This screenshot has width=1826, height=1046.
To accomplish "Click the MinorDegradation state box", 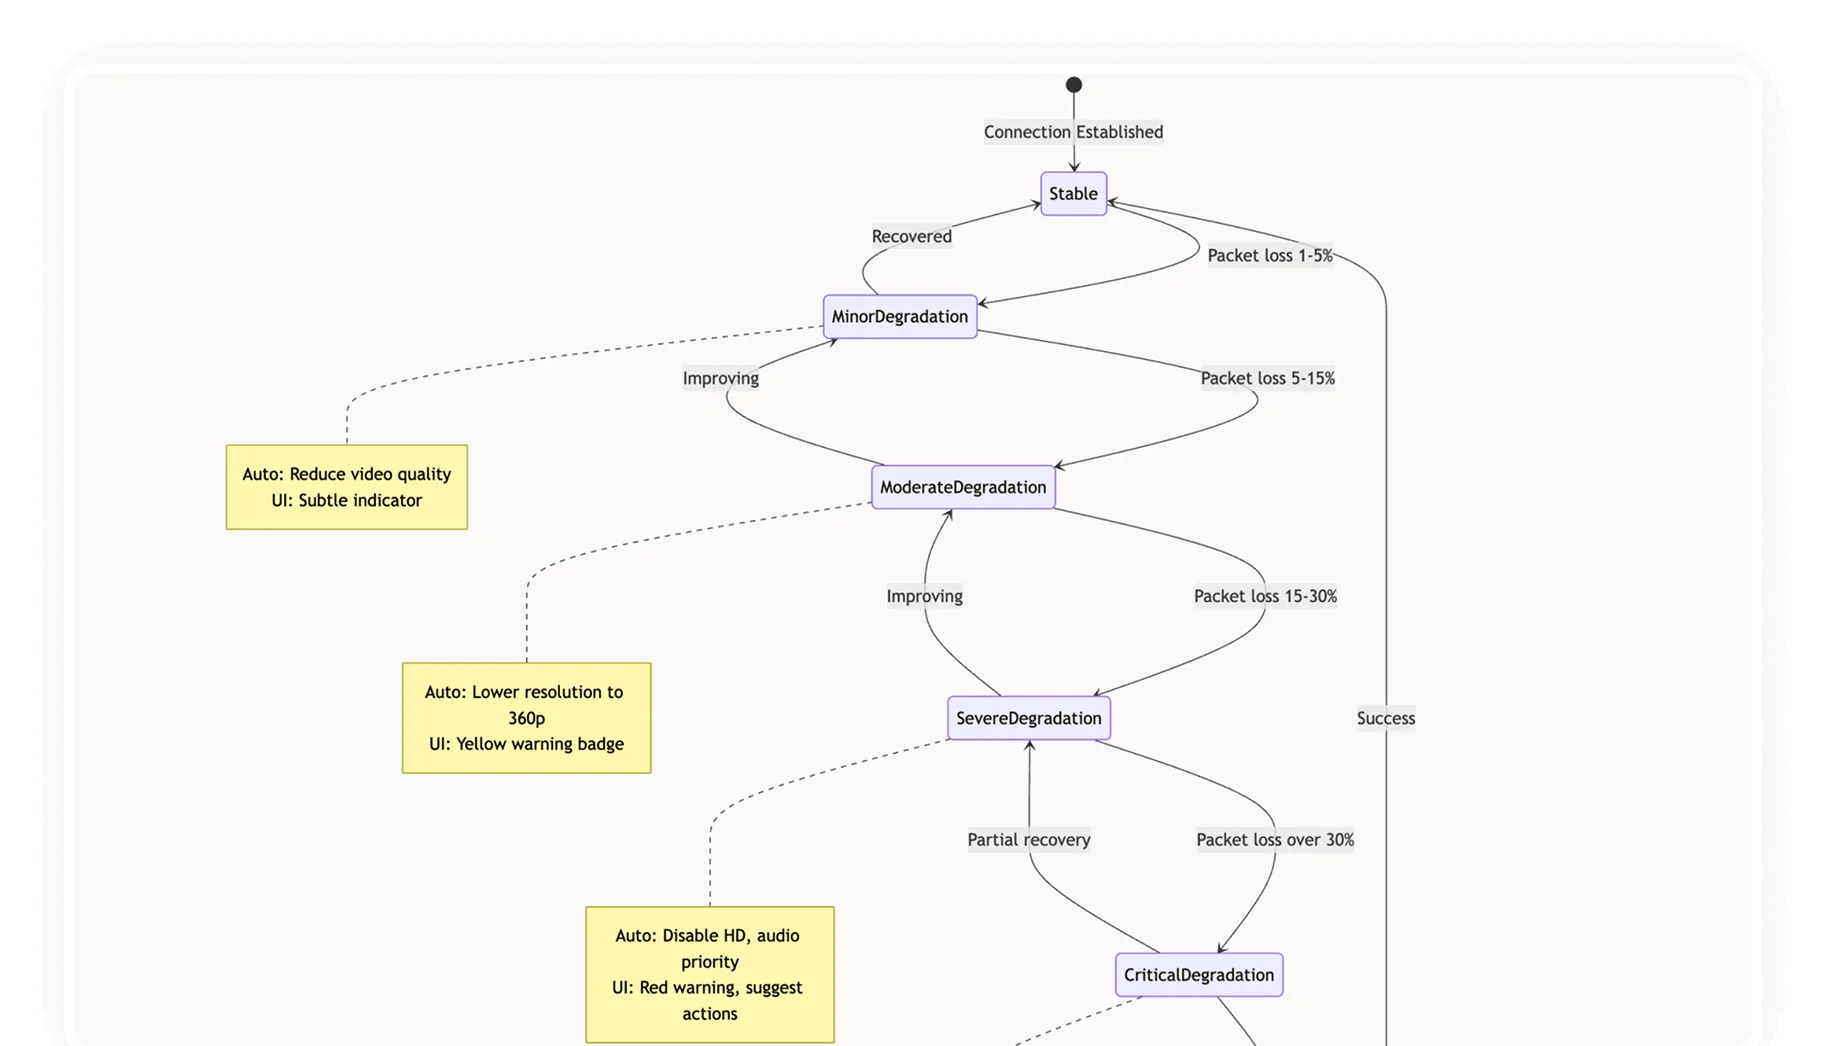I will pos(898,316).
